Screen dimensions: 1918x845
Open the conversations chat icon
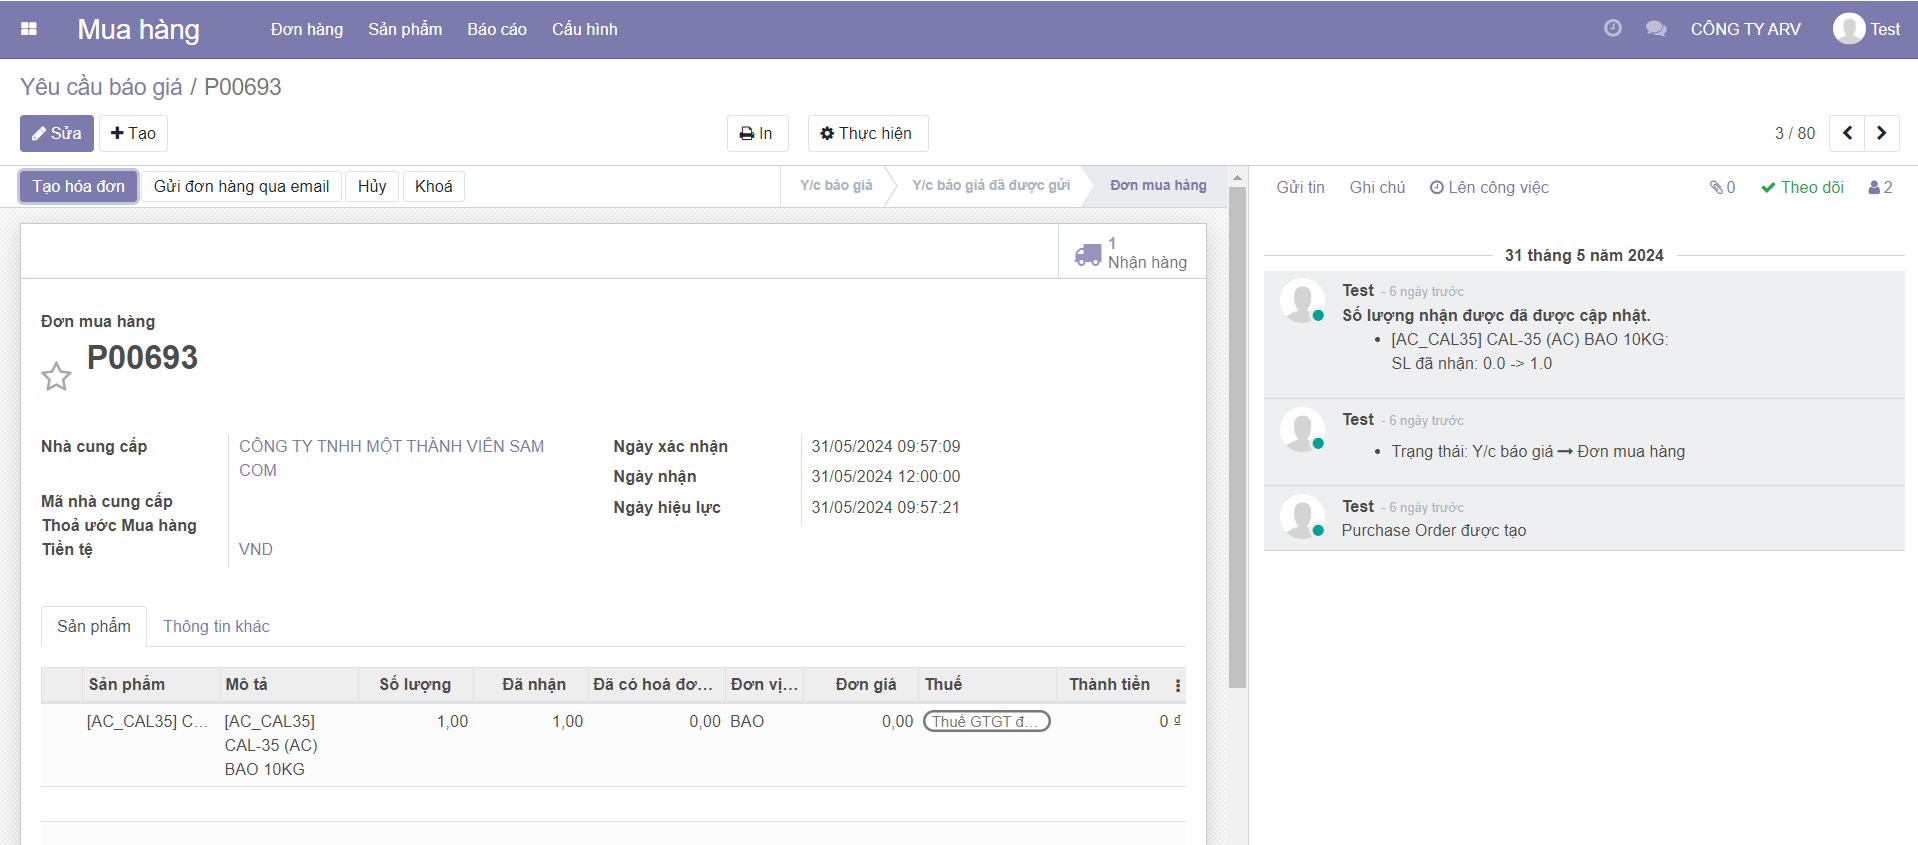click(1656, 29)
